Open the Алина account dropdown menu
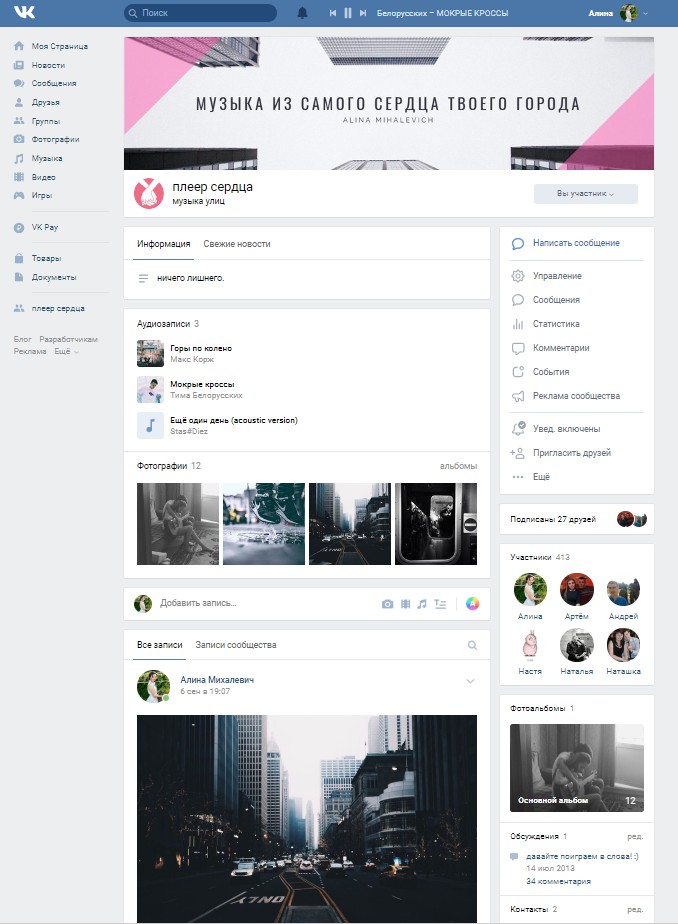Image resolution: width=678 pixels, height=924 pixels. (x=619, y=13)
